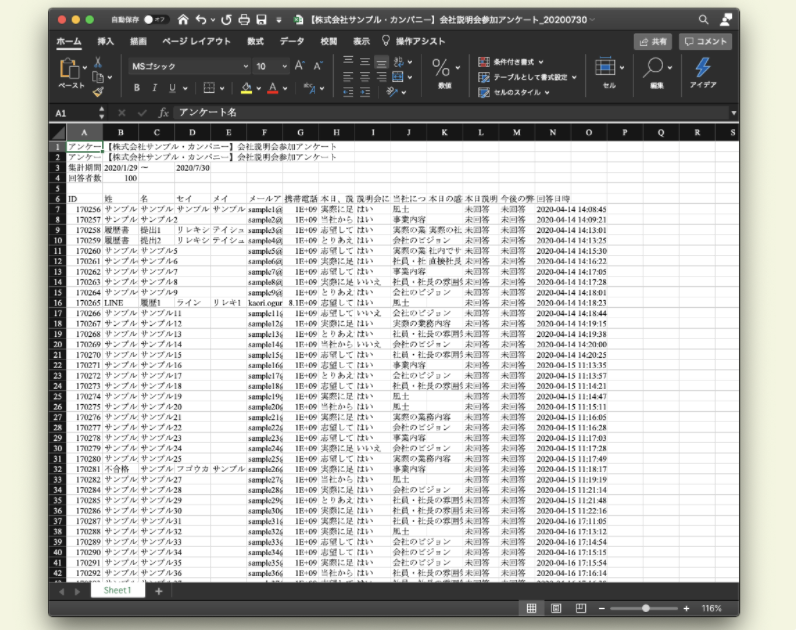Click the Save icon in title bar
This screenshot has width=796, height=632.
(260, 19)
